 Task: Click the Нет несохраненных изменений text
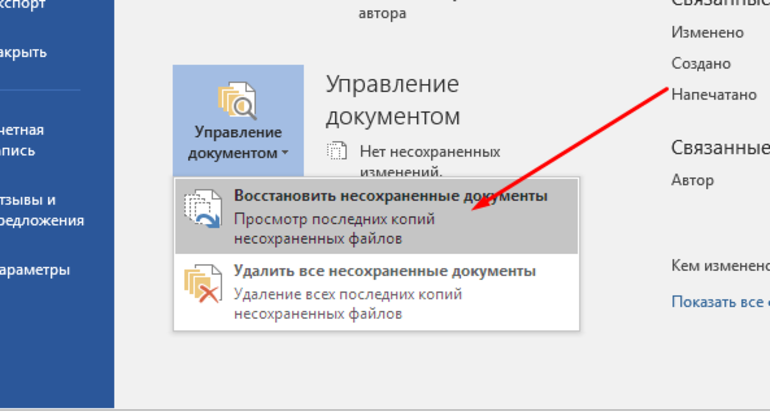430,161
